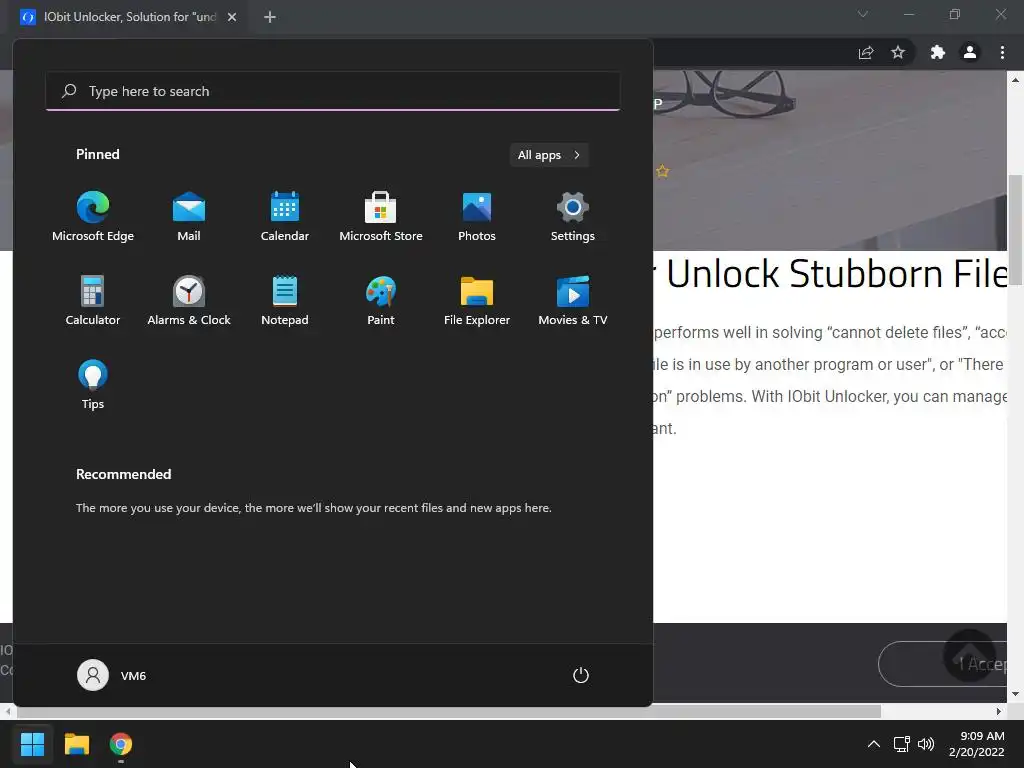Image resolution: width=1024 pixels, height=768 pixels.
Task: Click the I Accept cookie button
Action: [x=944, y=664]
